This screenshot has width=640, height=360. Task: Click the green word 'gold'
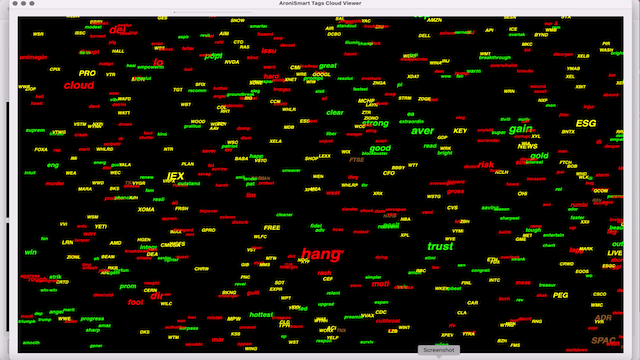[x=539, y=156]
